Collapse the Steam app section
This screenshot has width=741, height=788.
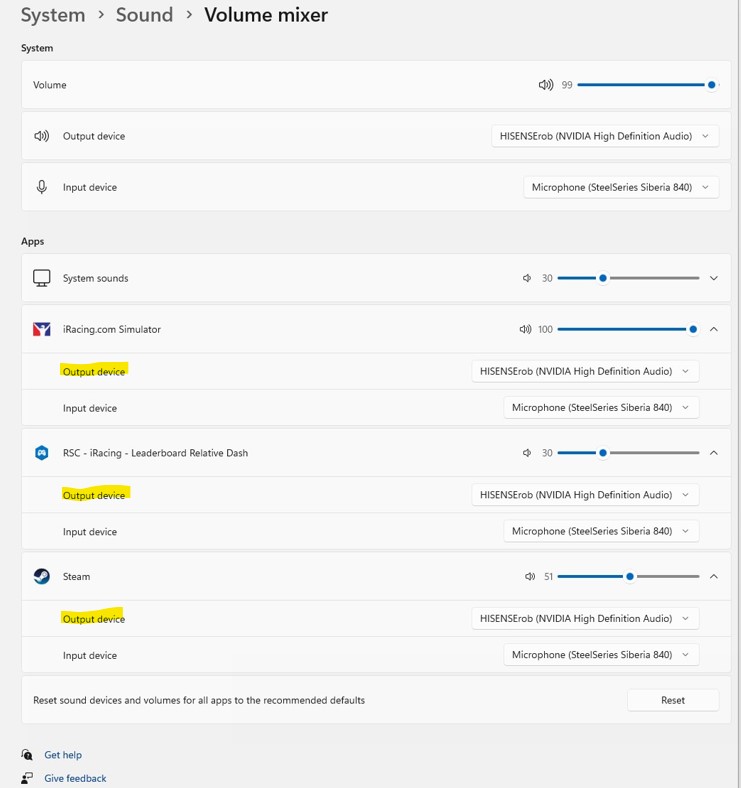click(x=714, y=576)
